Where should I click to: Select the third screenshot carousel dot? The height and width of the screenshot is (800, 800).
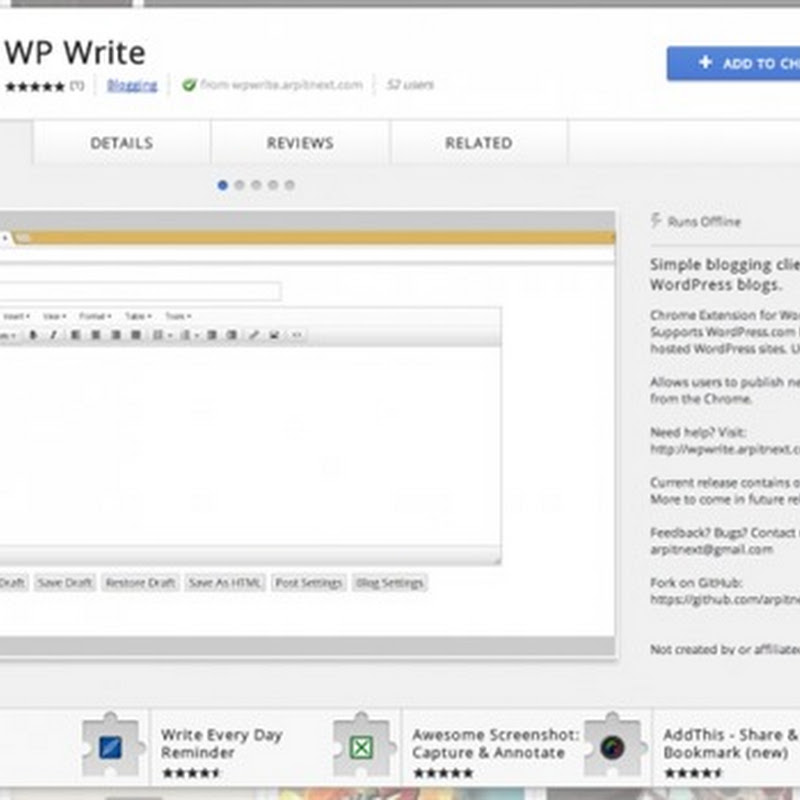256,185
